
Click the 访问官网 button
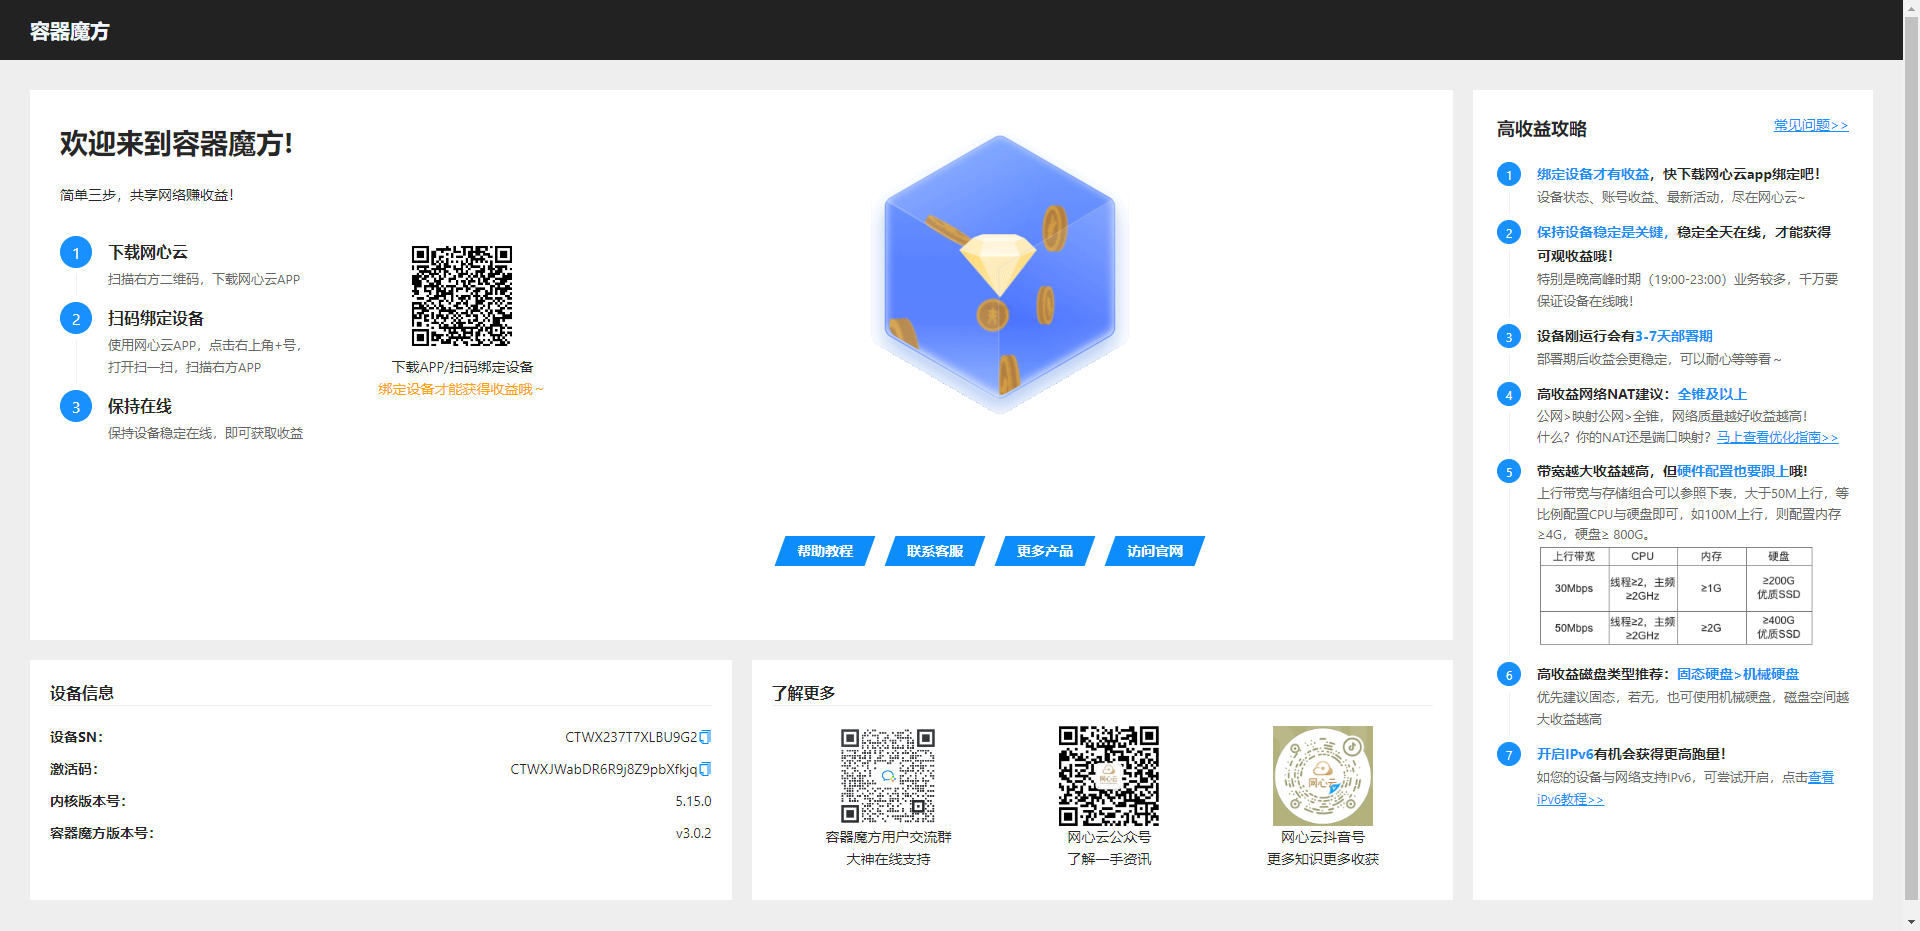[1155, 551]
